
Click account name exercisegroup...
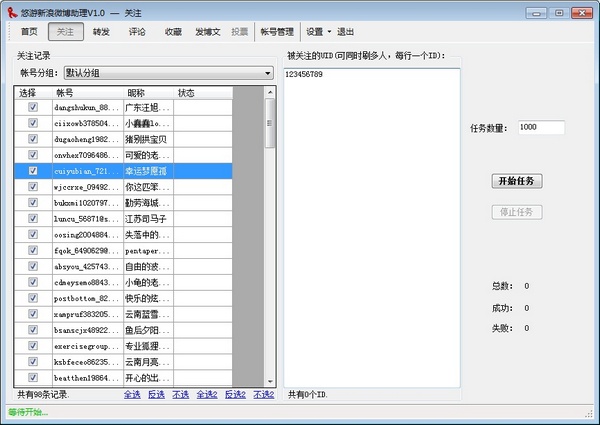pos(88,346)
